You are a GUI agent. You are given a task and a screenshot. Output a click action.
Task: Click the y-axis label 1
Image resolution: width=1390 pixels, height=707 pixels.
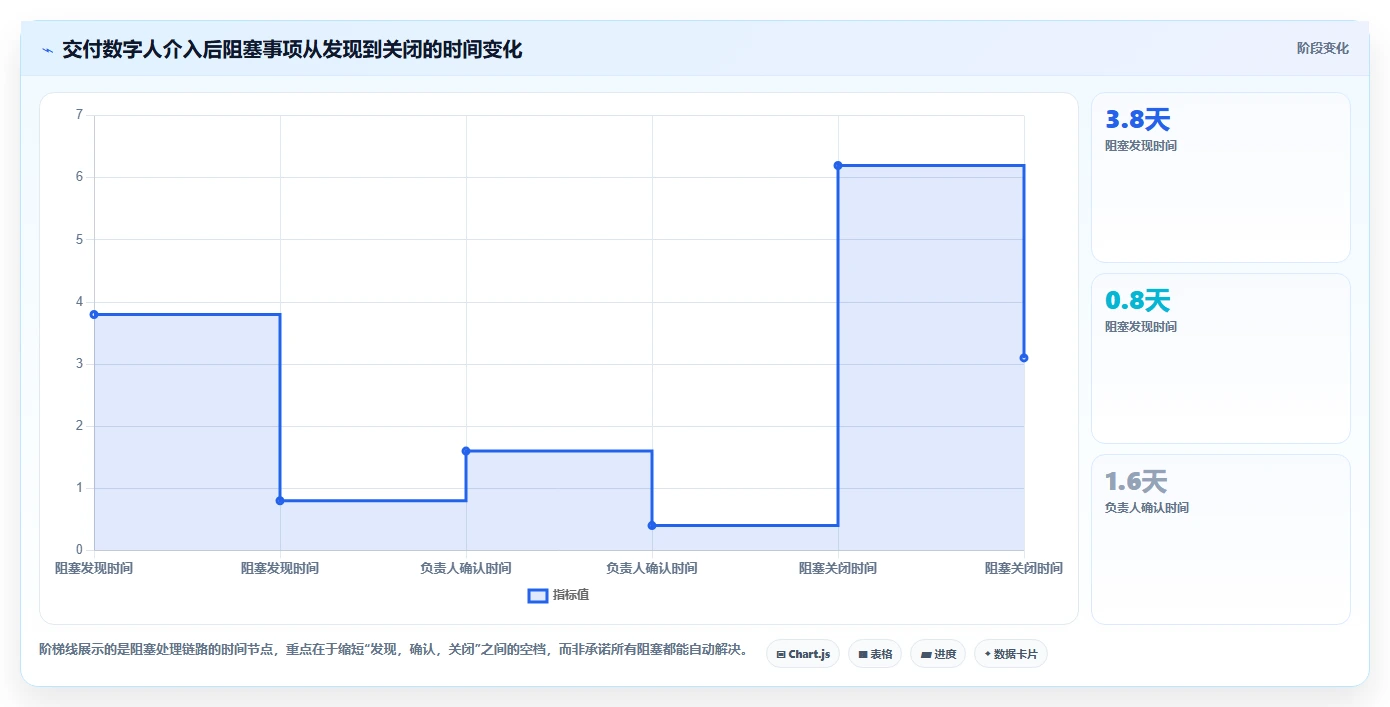(x=79, y=488)
